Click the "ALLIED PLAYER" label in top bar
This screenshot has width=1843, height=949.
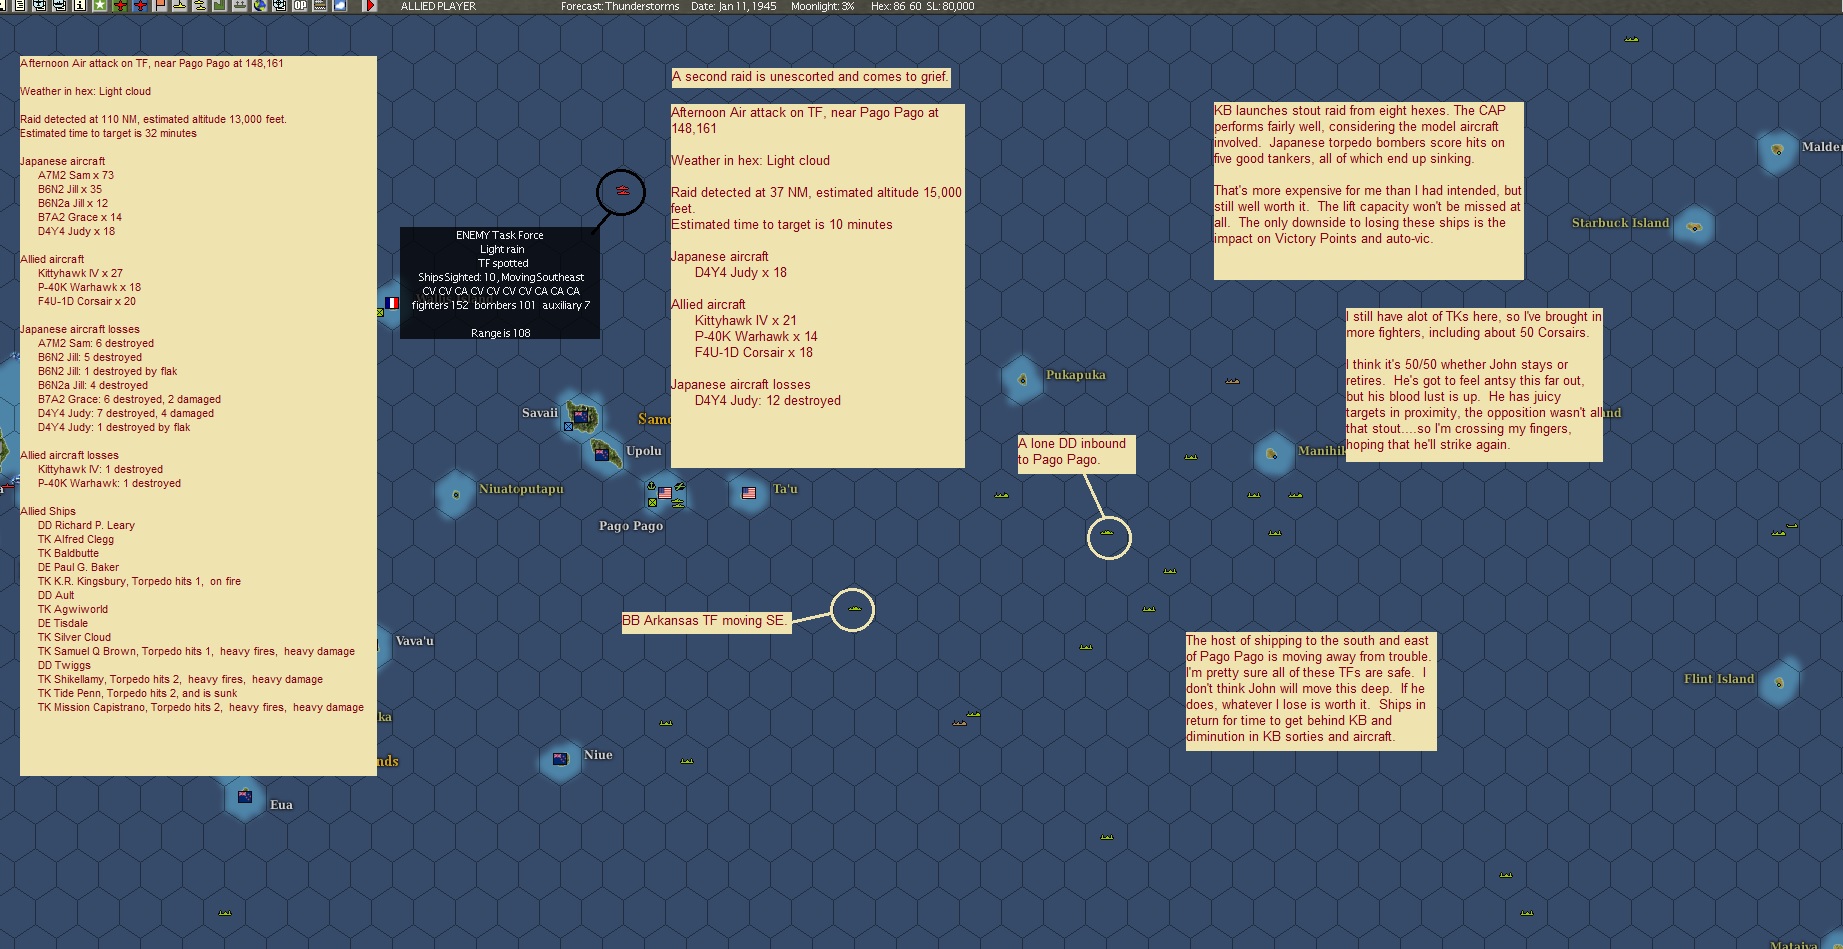[438, 6]
